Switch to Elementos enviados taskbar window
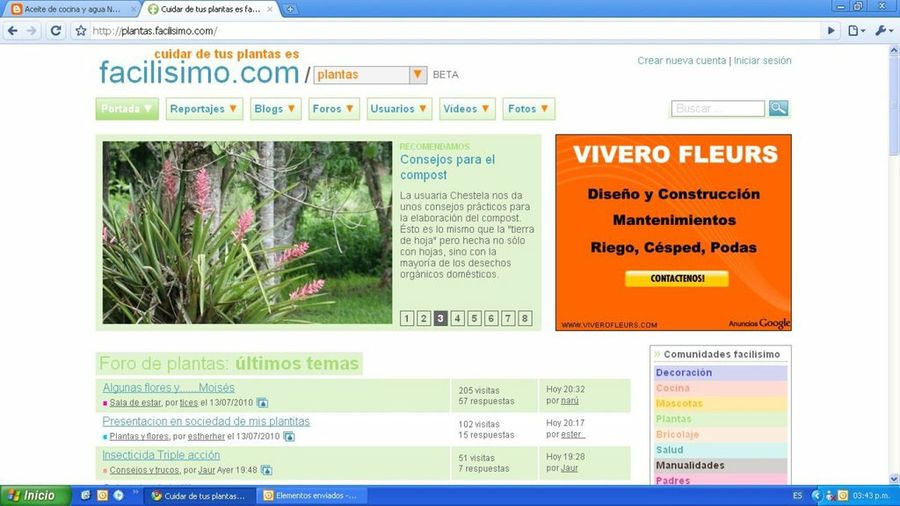 click(311, 496)
